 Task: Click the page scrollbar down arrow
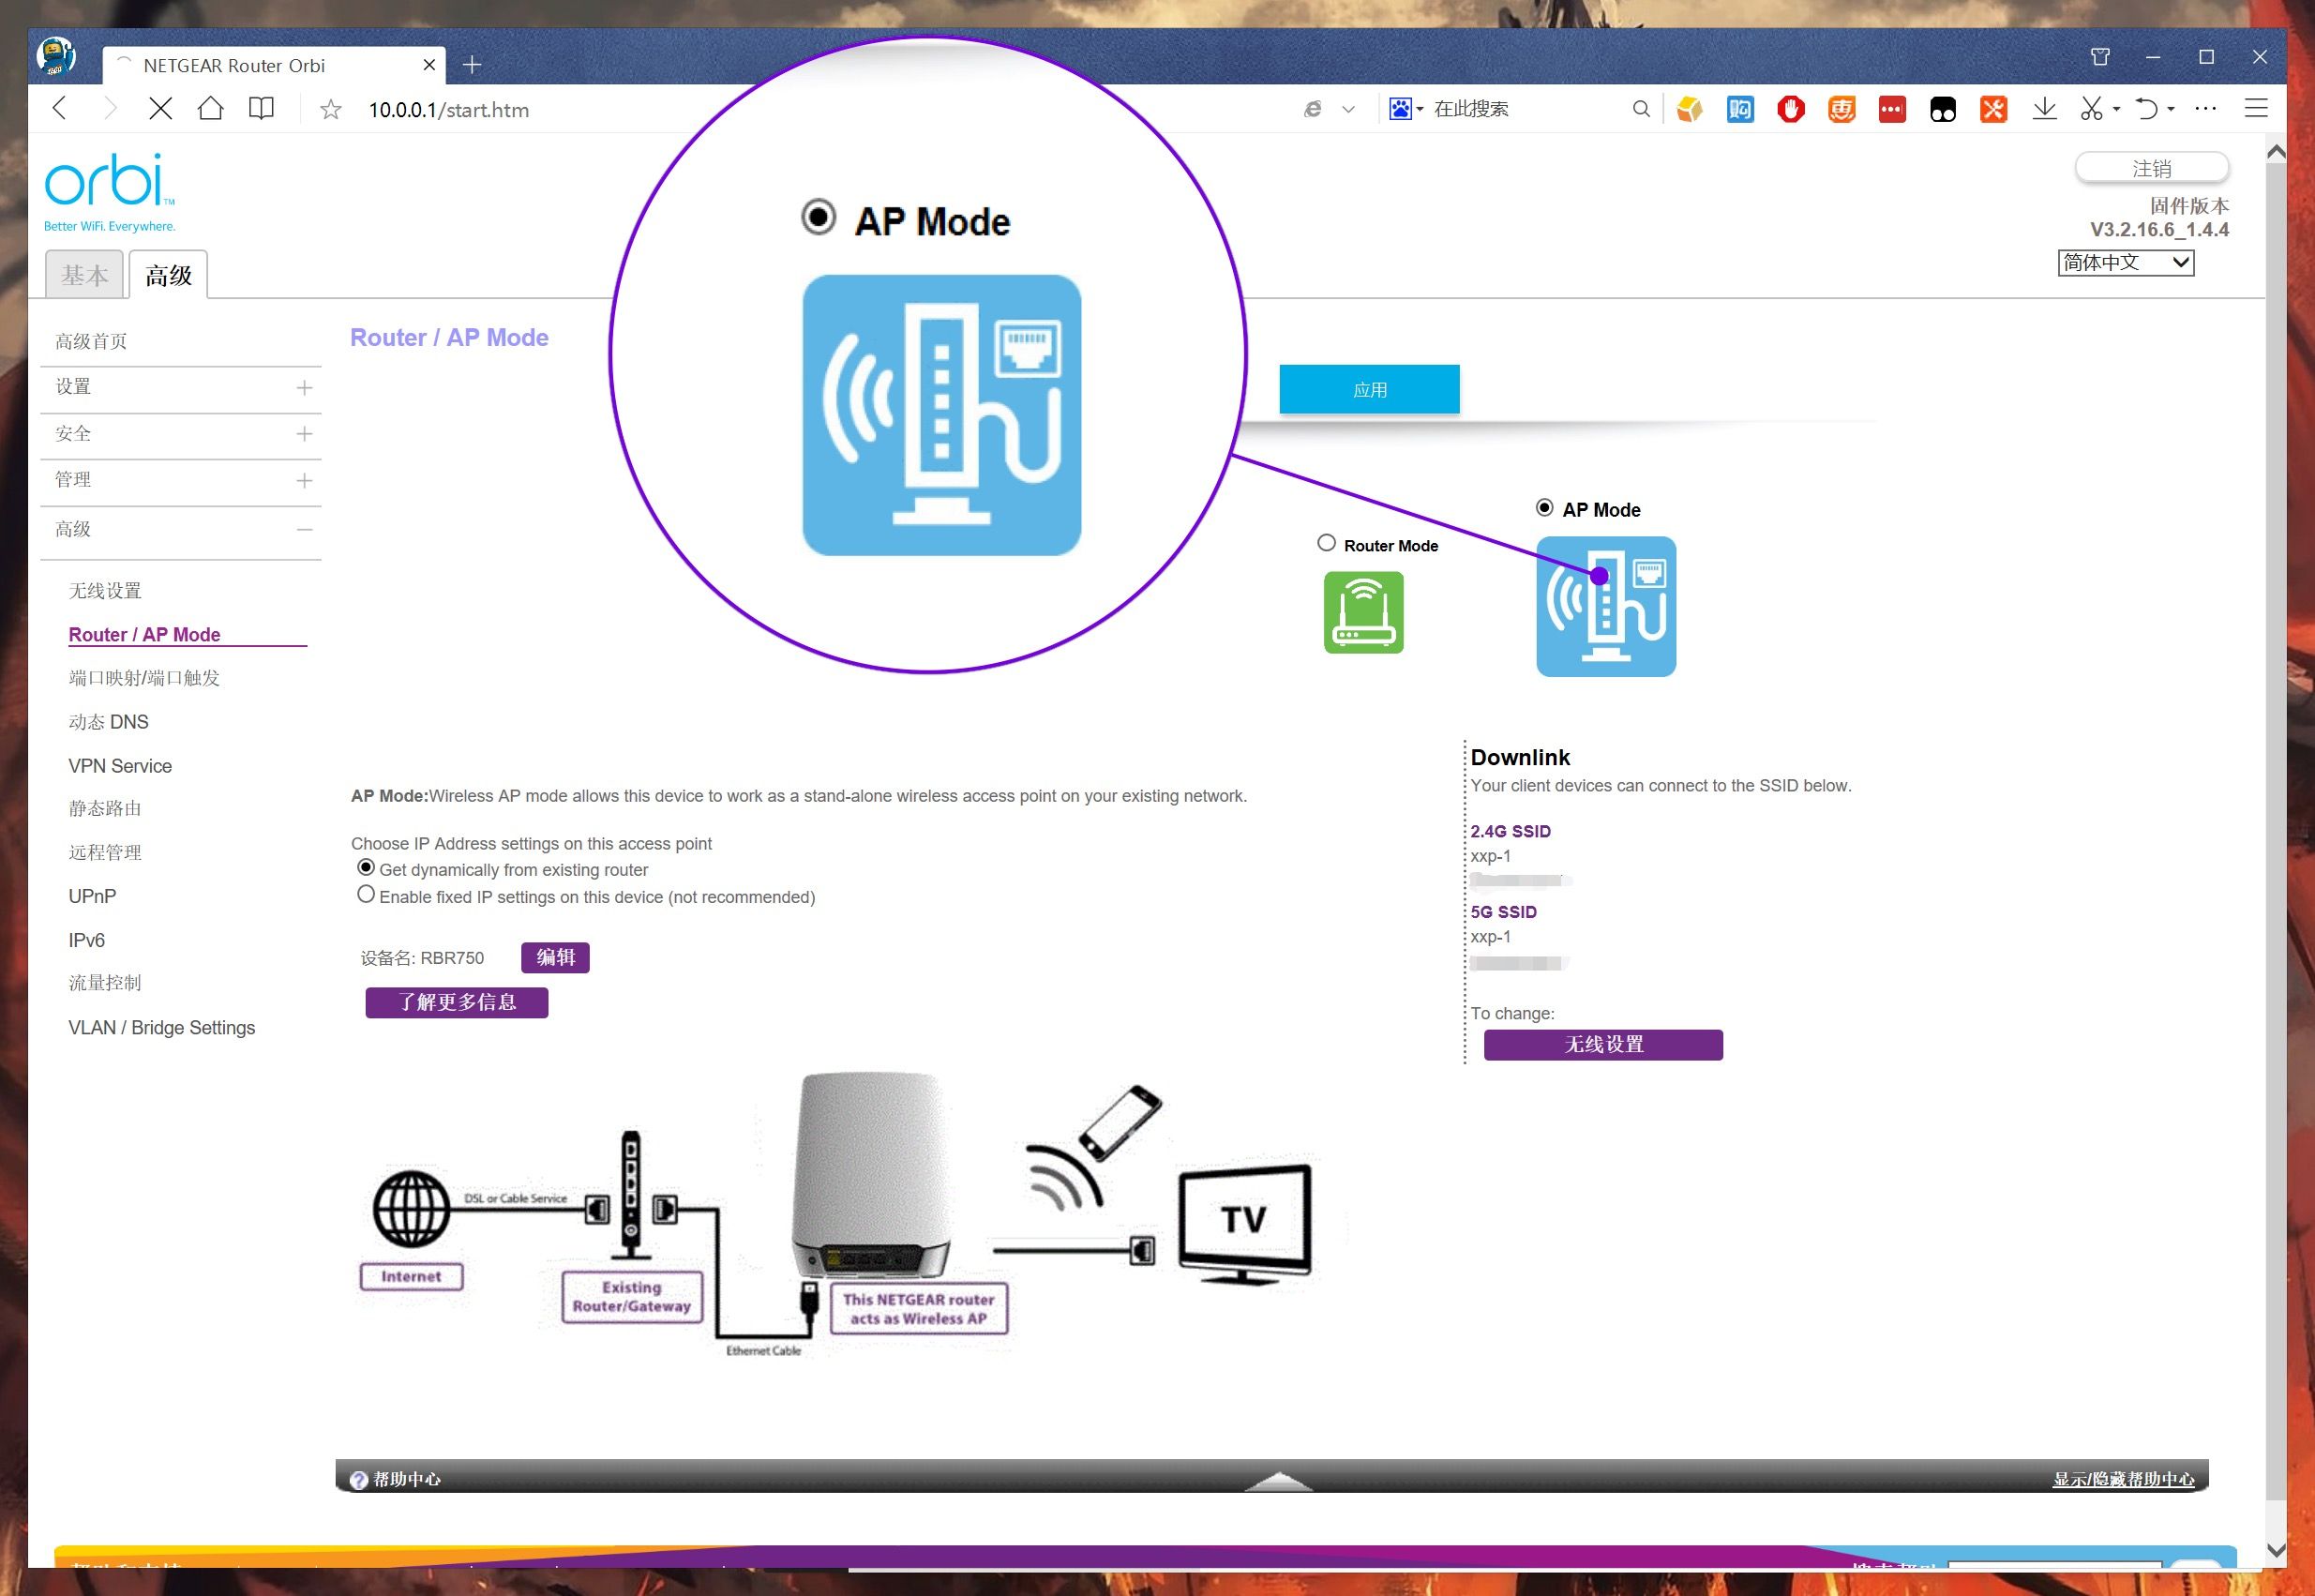click(x=2276, y=1550)
